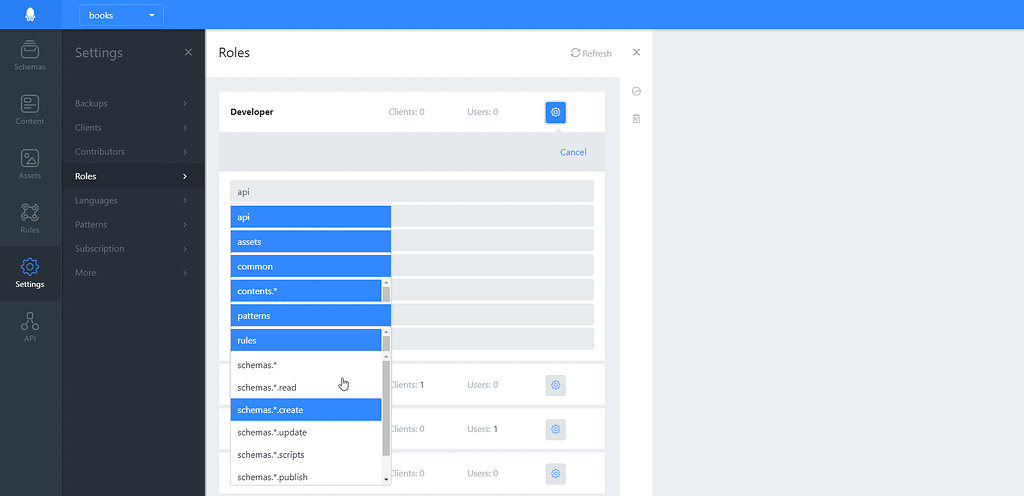The image size is (1024, 496).
Task: Close the Settings panel
Action: [188, 52]
